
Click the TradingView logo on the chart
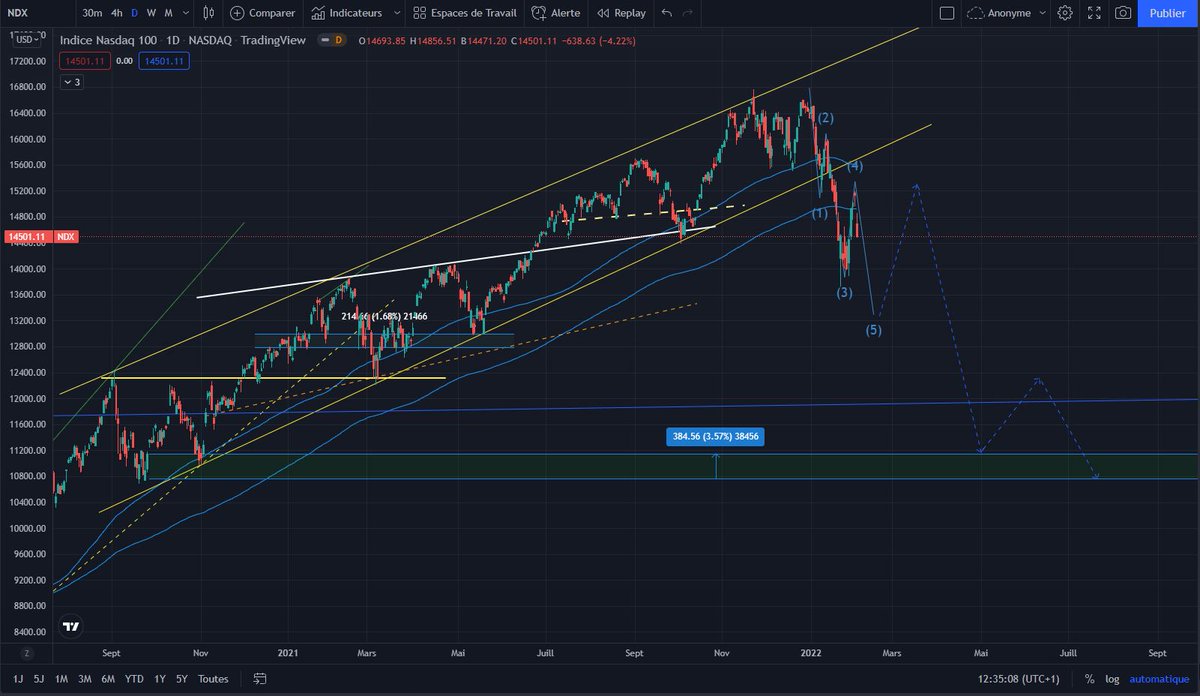tap(70, 627)
